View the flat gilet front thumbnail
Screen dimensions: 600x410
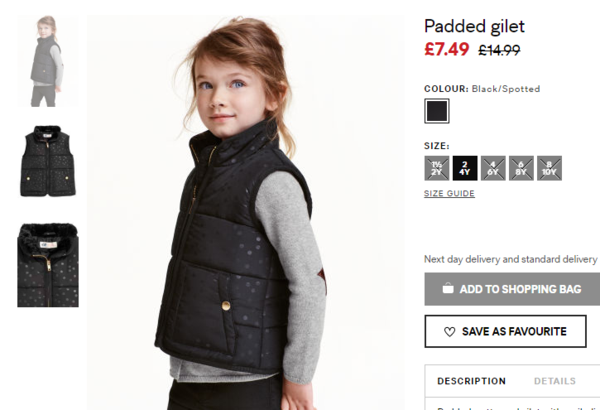pos(48,161)
